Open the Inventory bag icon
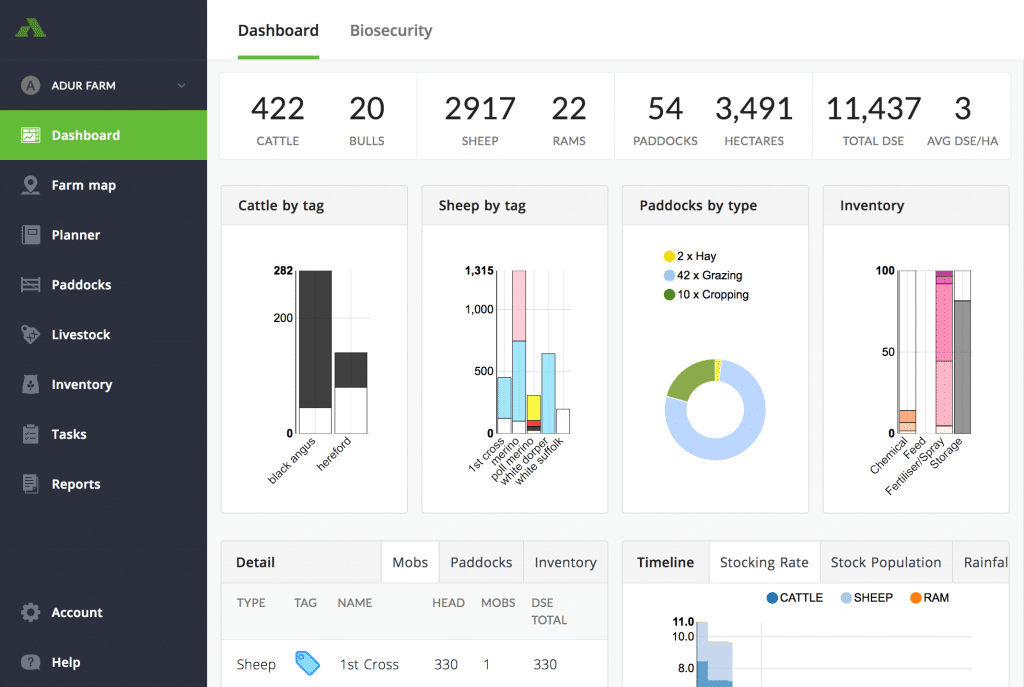 click(30, 385)
